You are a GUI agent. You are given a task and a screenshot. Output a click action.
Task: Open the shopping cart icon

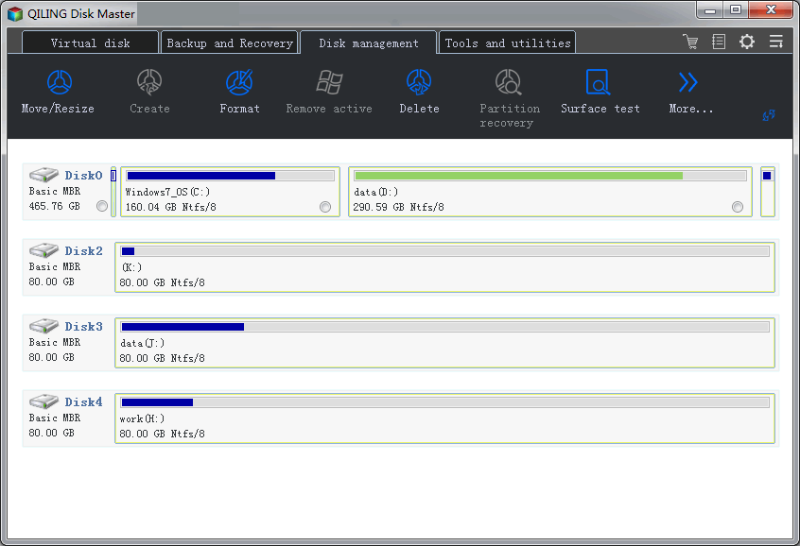690,42
